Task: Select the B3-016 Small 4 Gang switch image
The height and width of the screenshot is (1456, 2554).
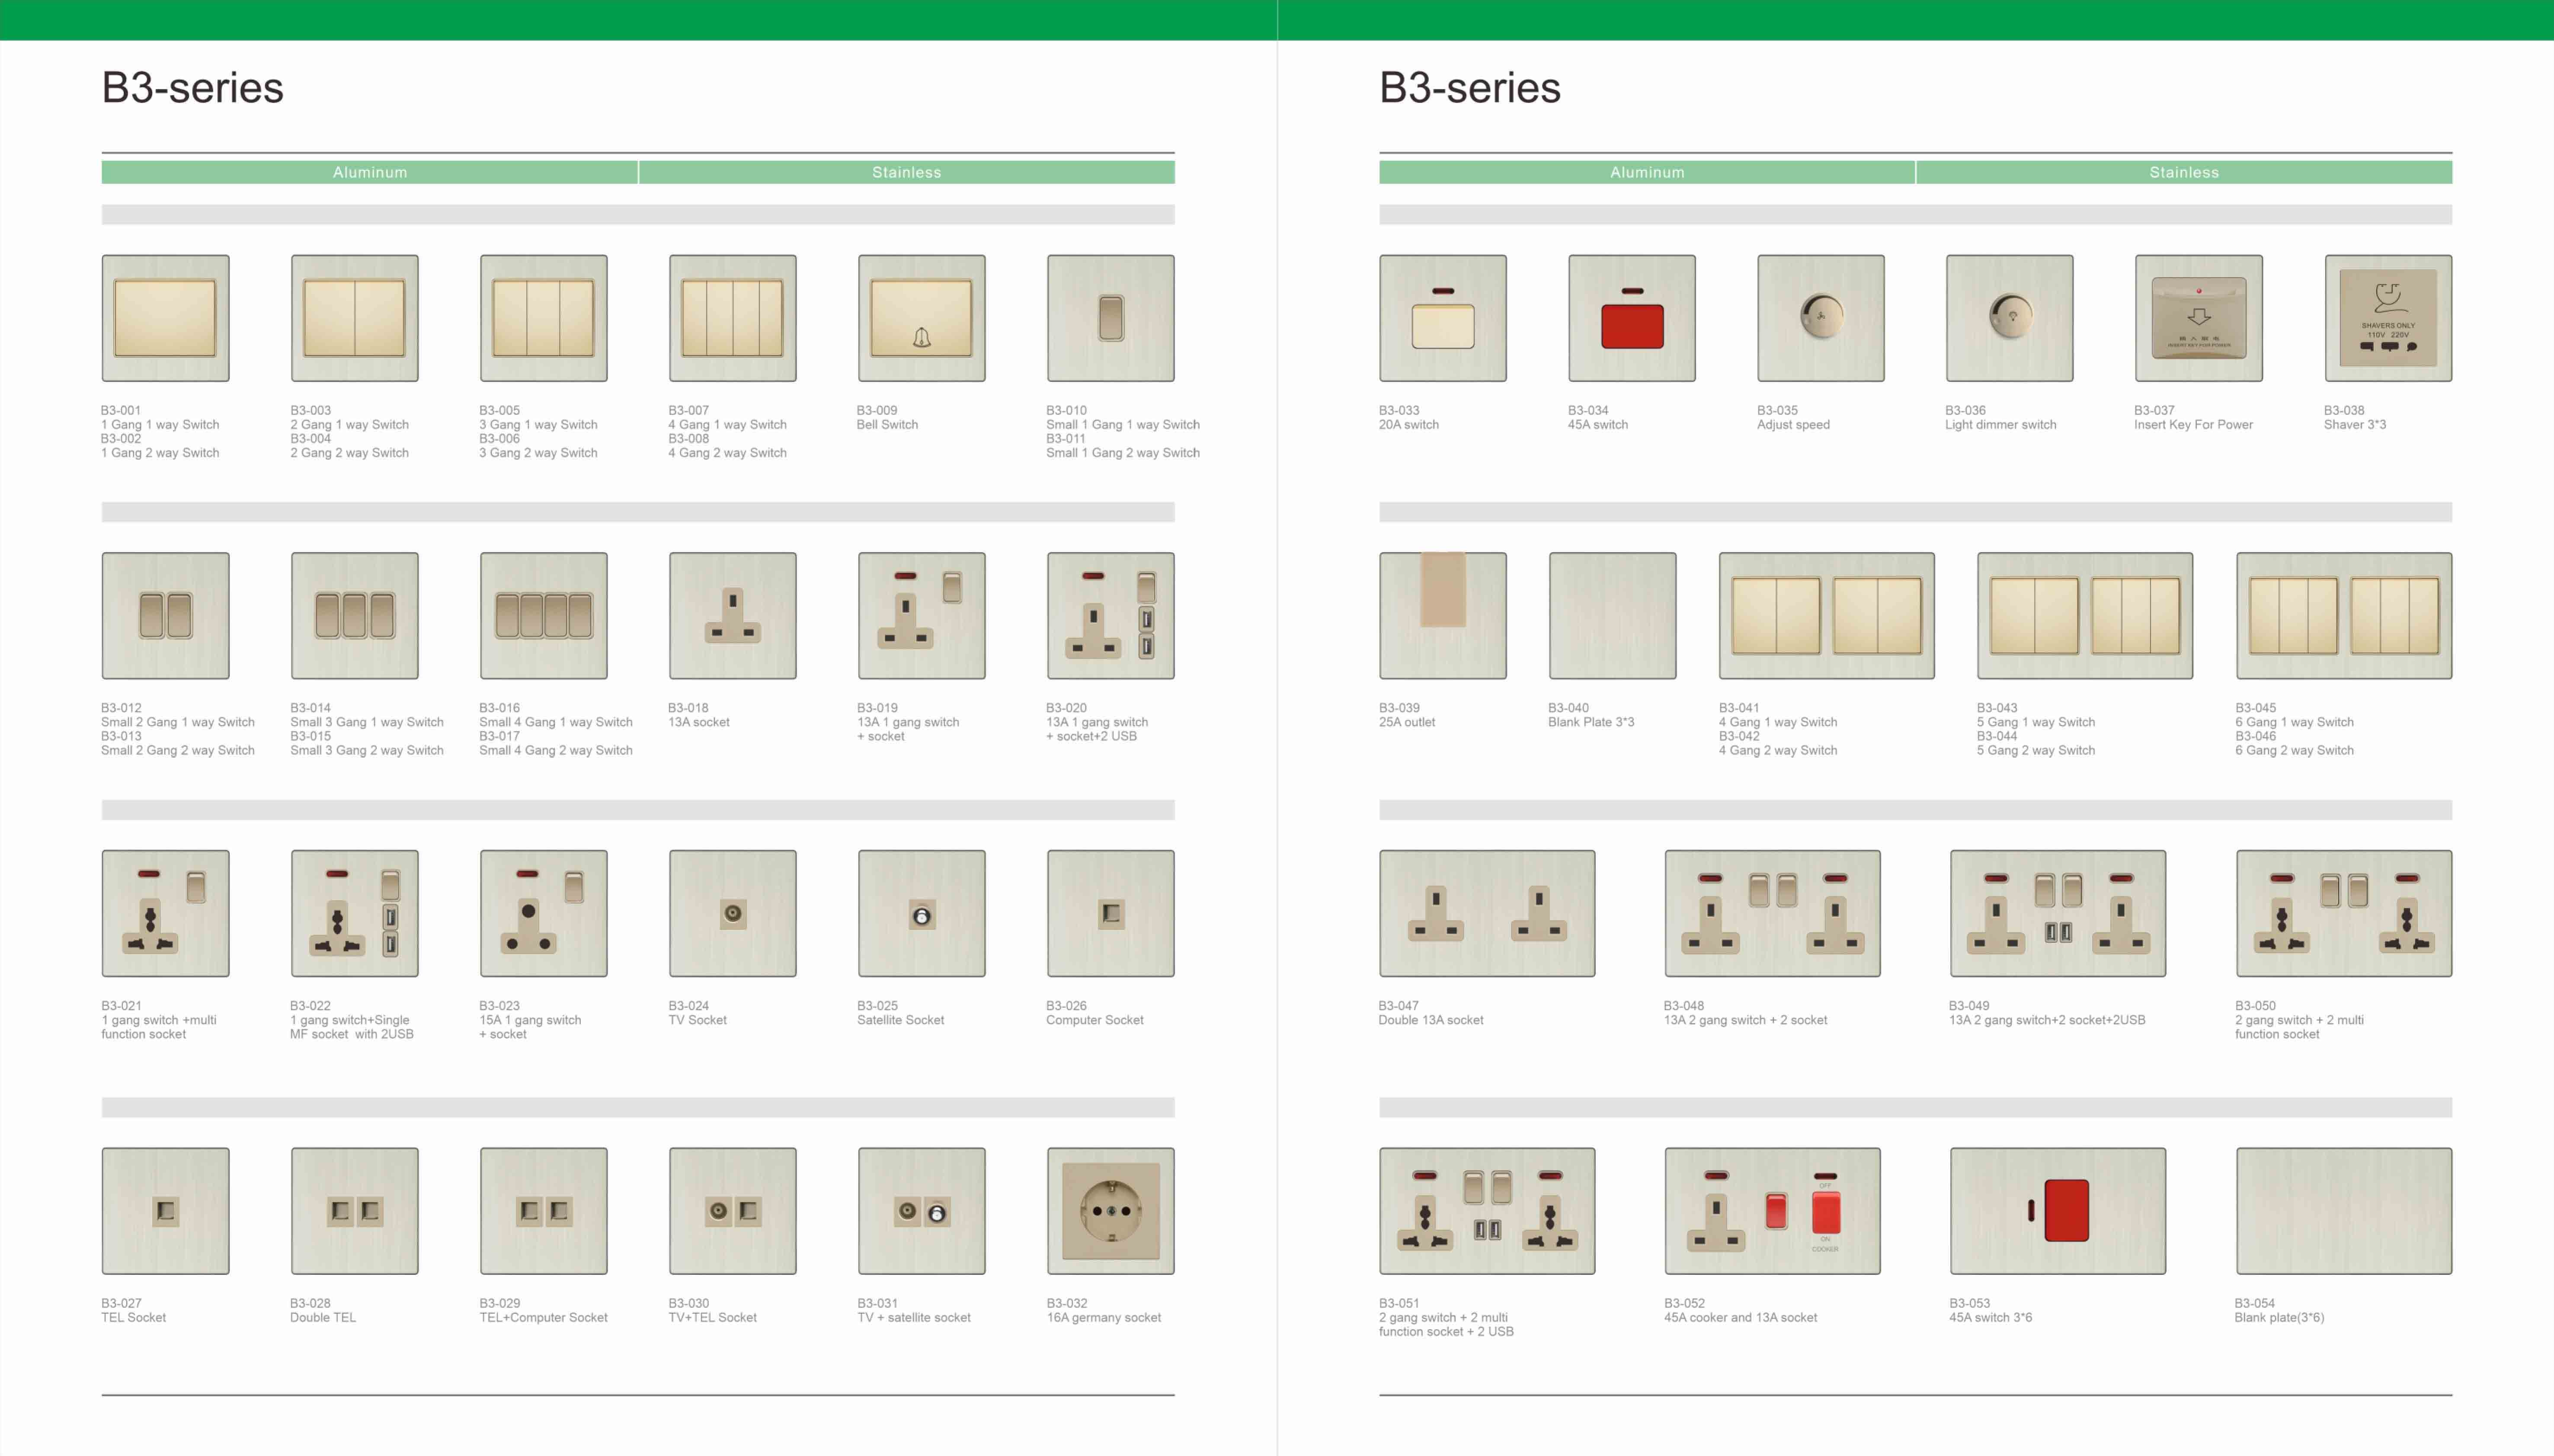Action: [543, 616]
